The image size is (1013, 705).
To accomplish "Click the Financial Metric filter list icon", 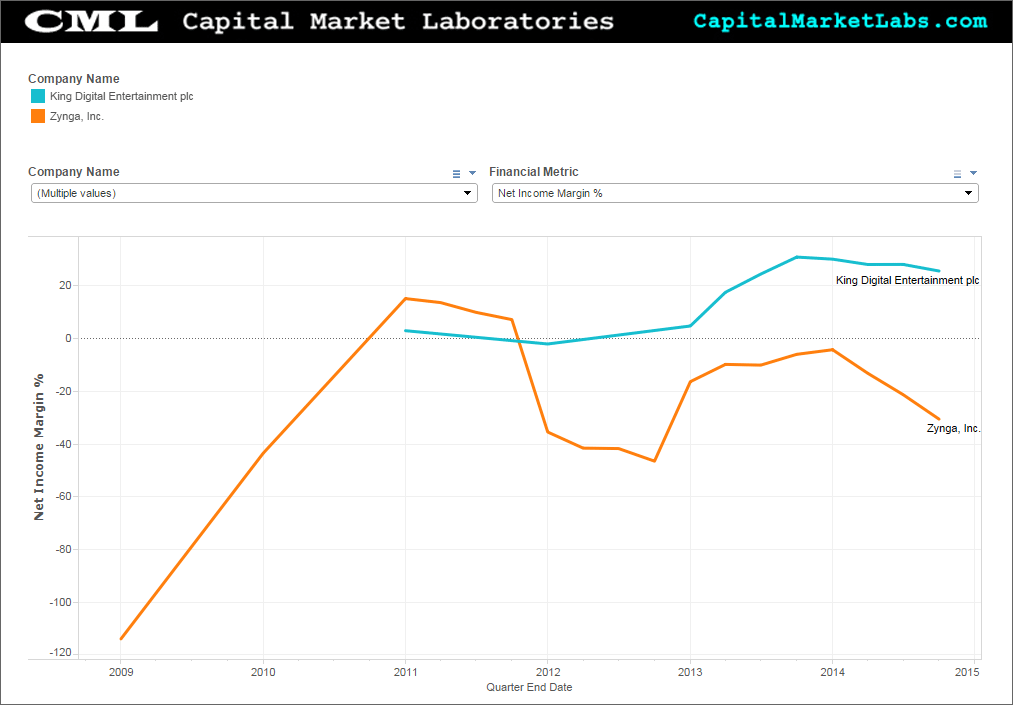I will pyautogui.click(x=957, y=173).
